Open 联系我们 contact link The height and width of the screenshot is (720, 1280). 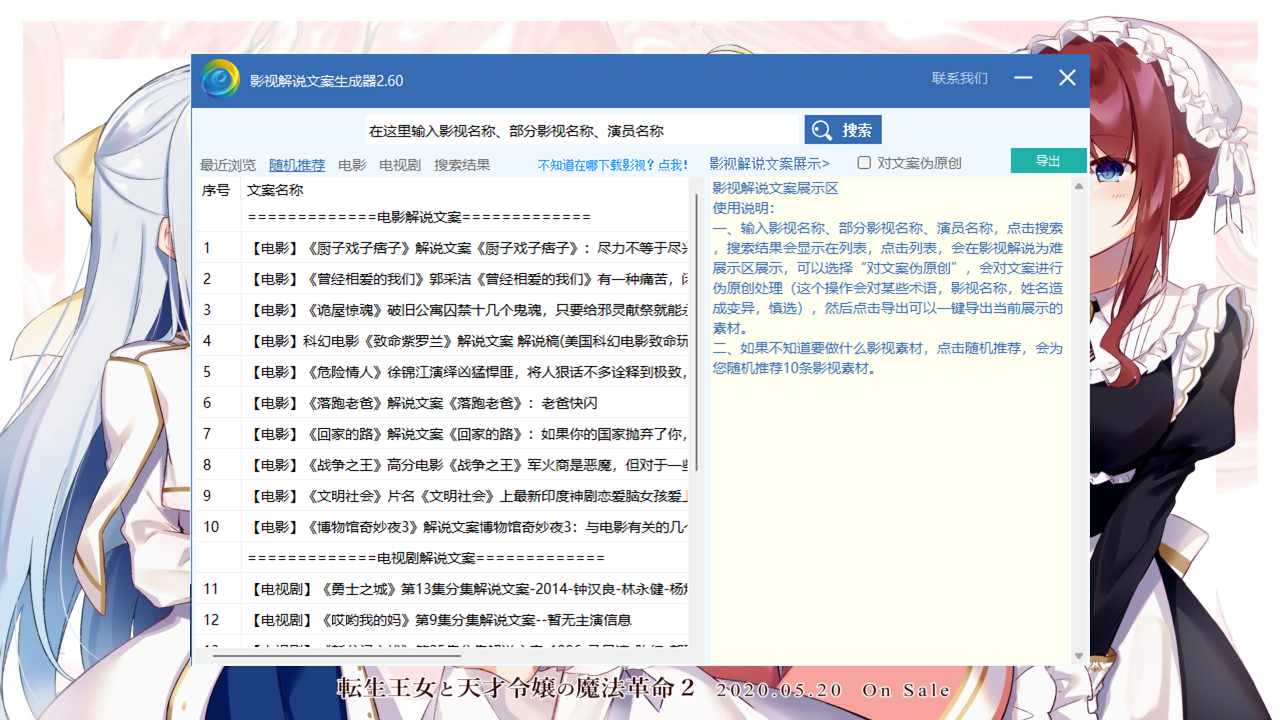click(959, 78)
